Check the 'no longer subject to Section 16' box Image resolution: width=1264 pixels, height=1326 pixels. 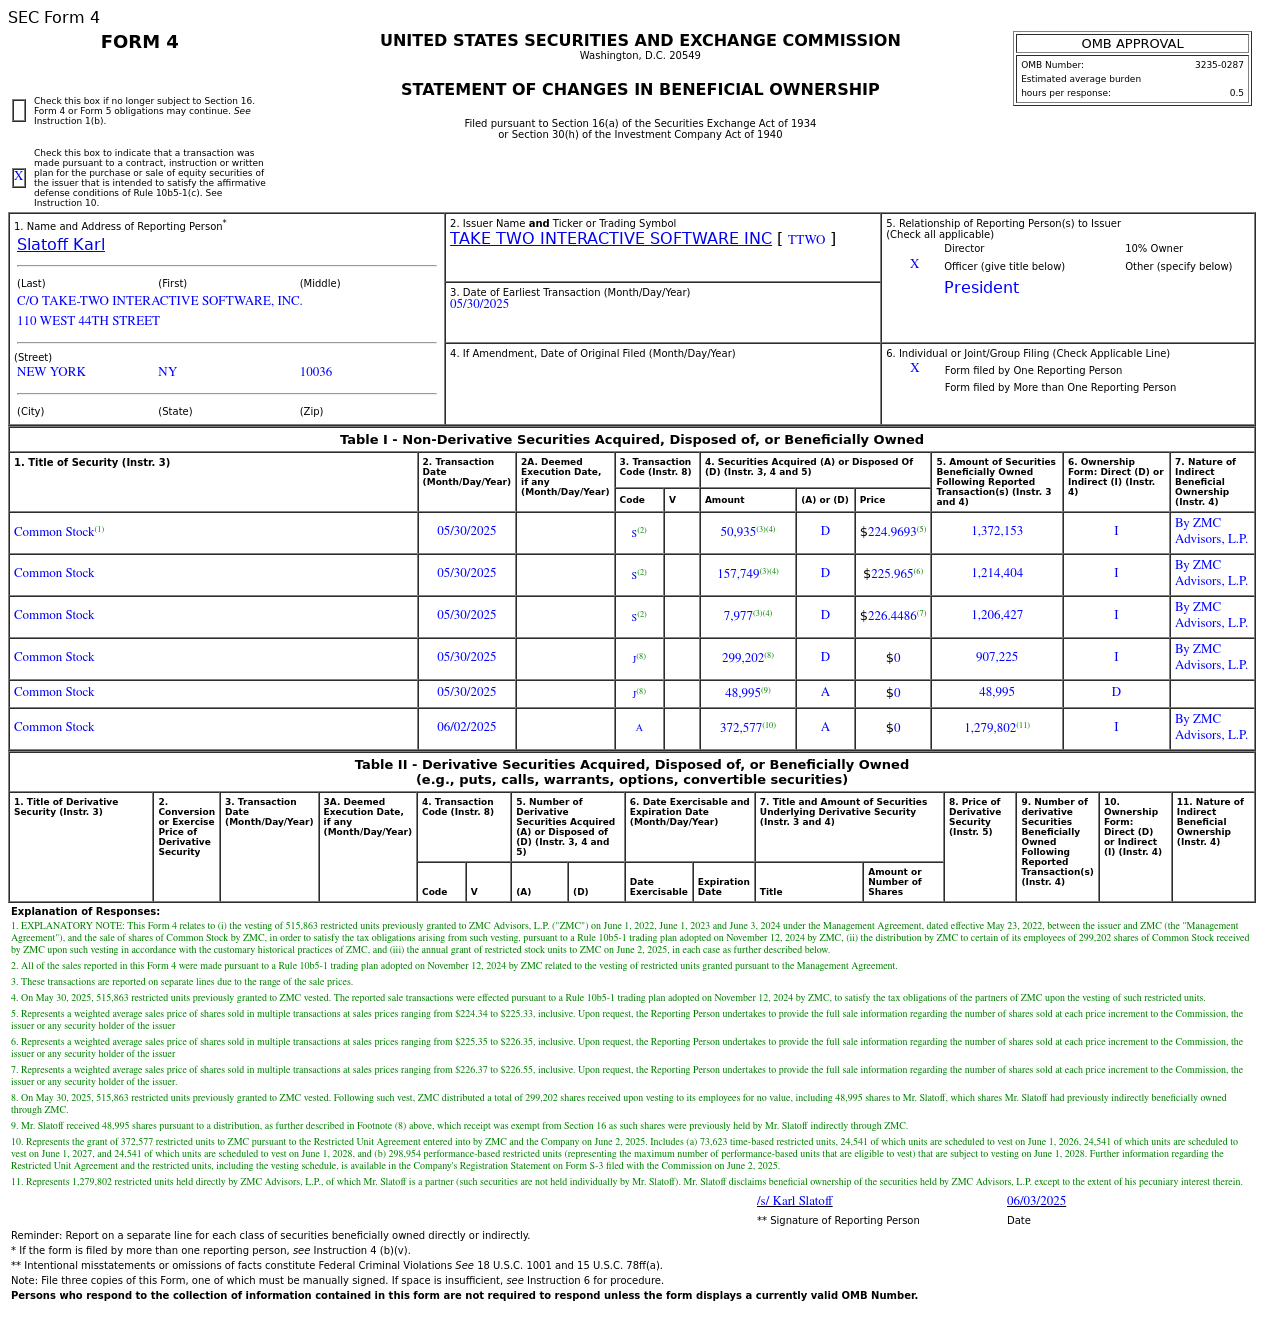point(19,111)
